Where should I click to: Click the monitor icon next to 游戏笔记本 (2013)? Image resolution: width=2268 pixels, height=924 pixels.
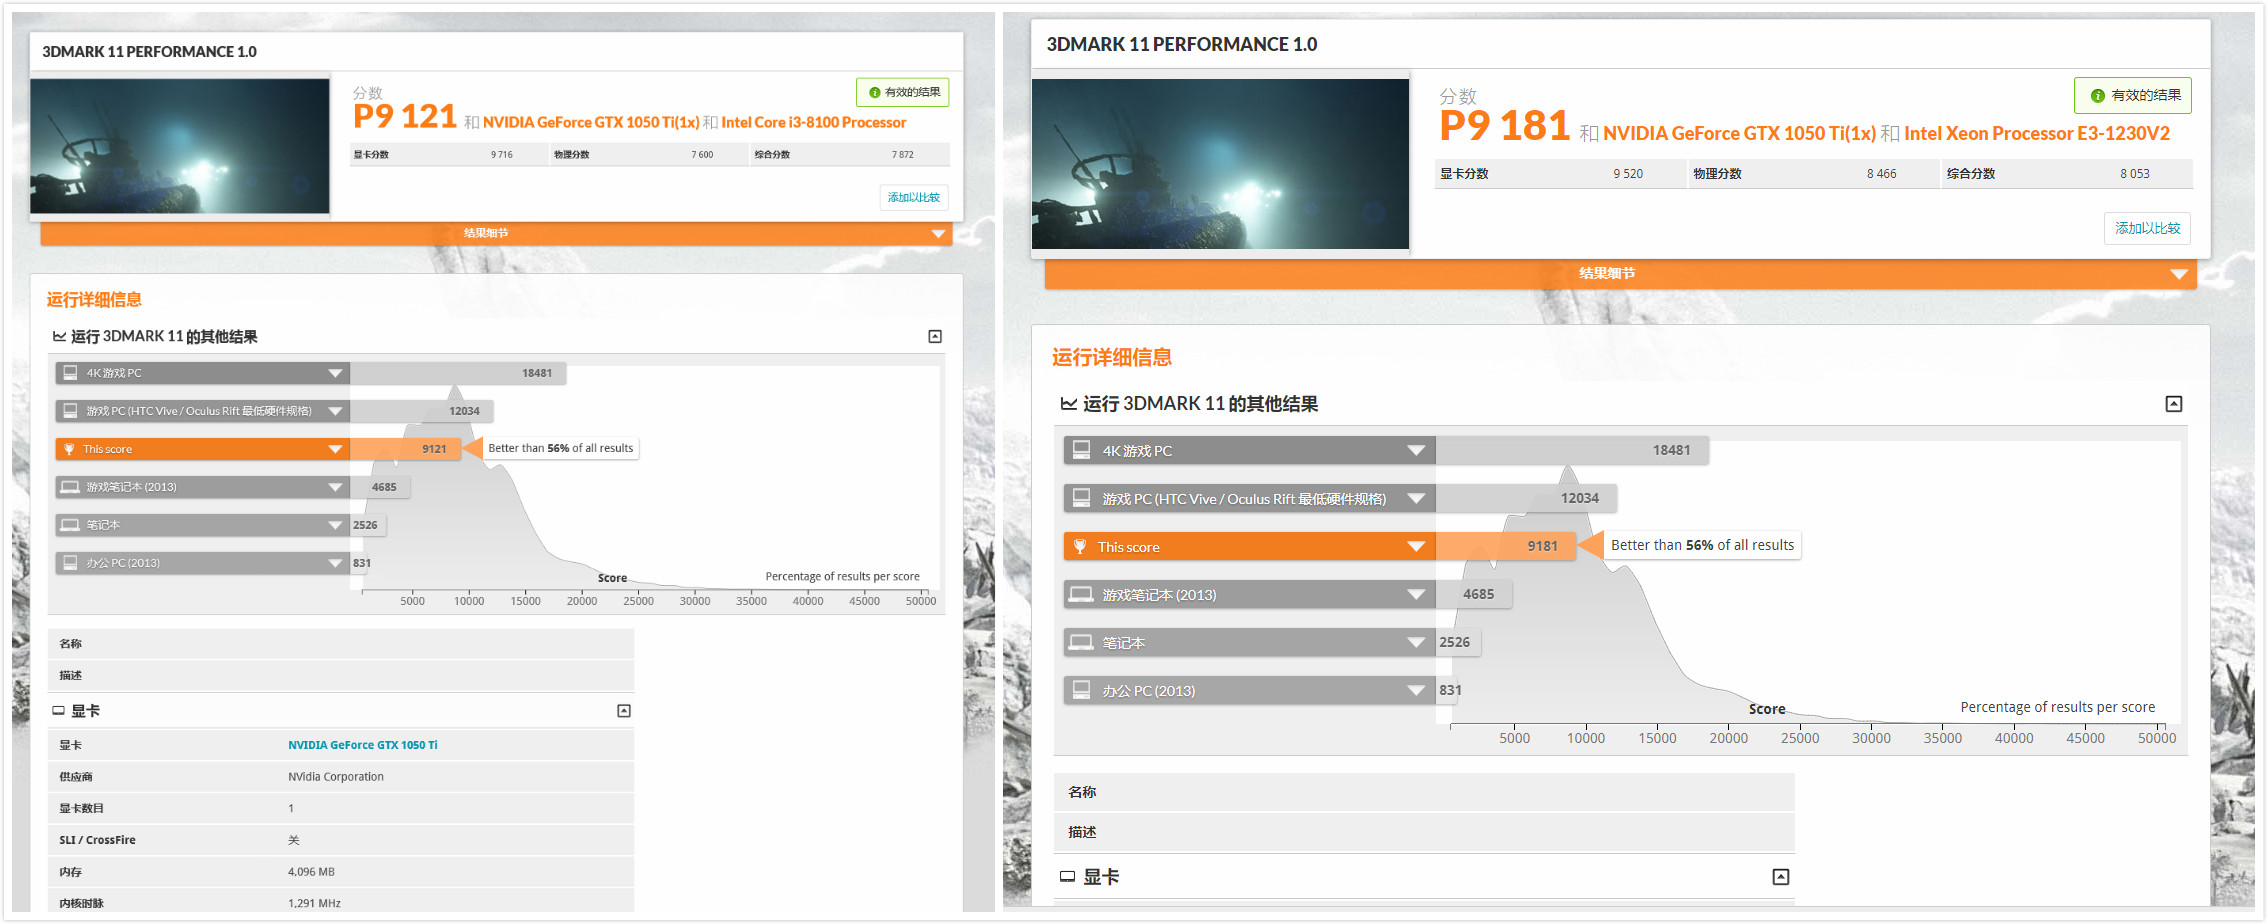(68, 487)
